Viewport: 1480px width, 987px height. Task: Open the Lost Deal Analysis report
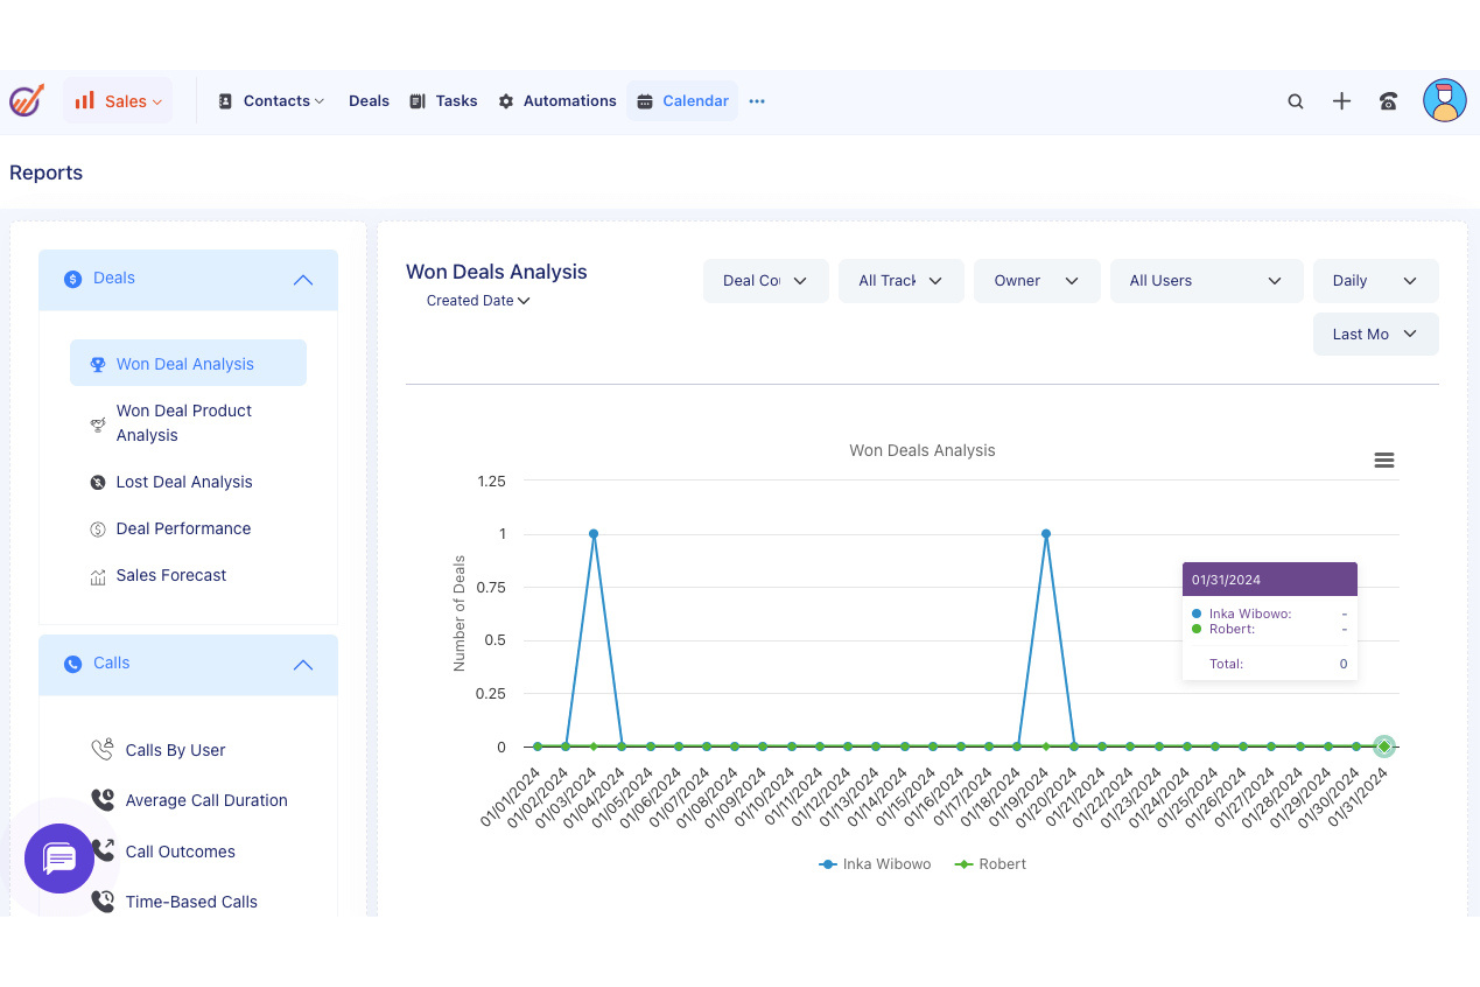pyautogui.click(x=184, y=482)
